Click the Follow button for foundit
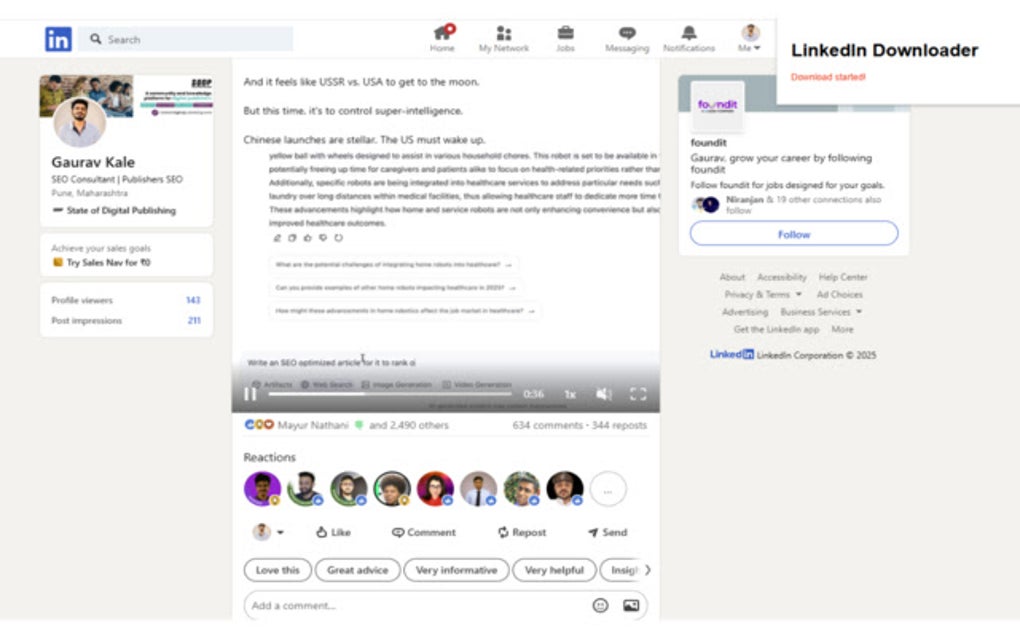Viewport: 1020px width, 638px height. click(793, 233)
